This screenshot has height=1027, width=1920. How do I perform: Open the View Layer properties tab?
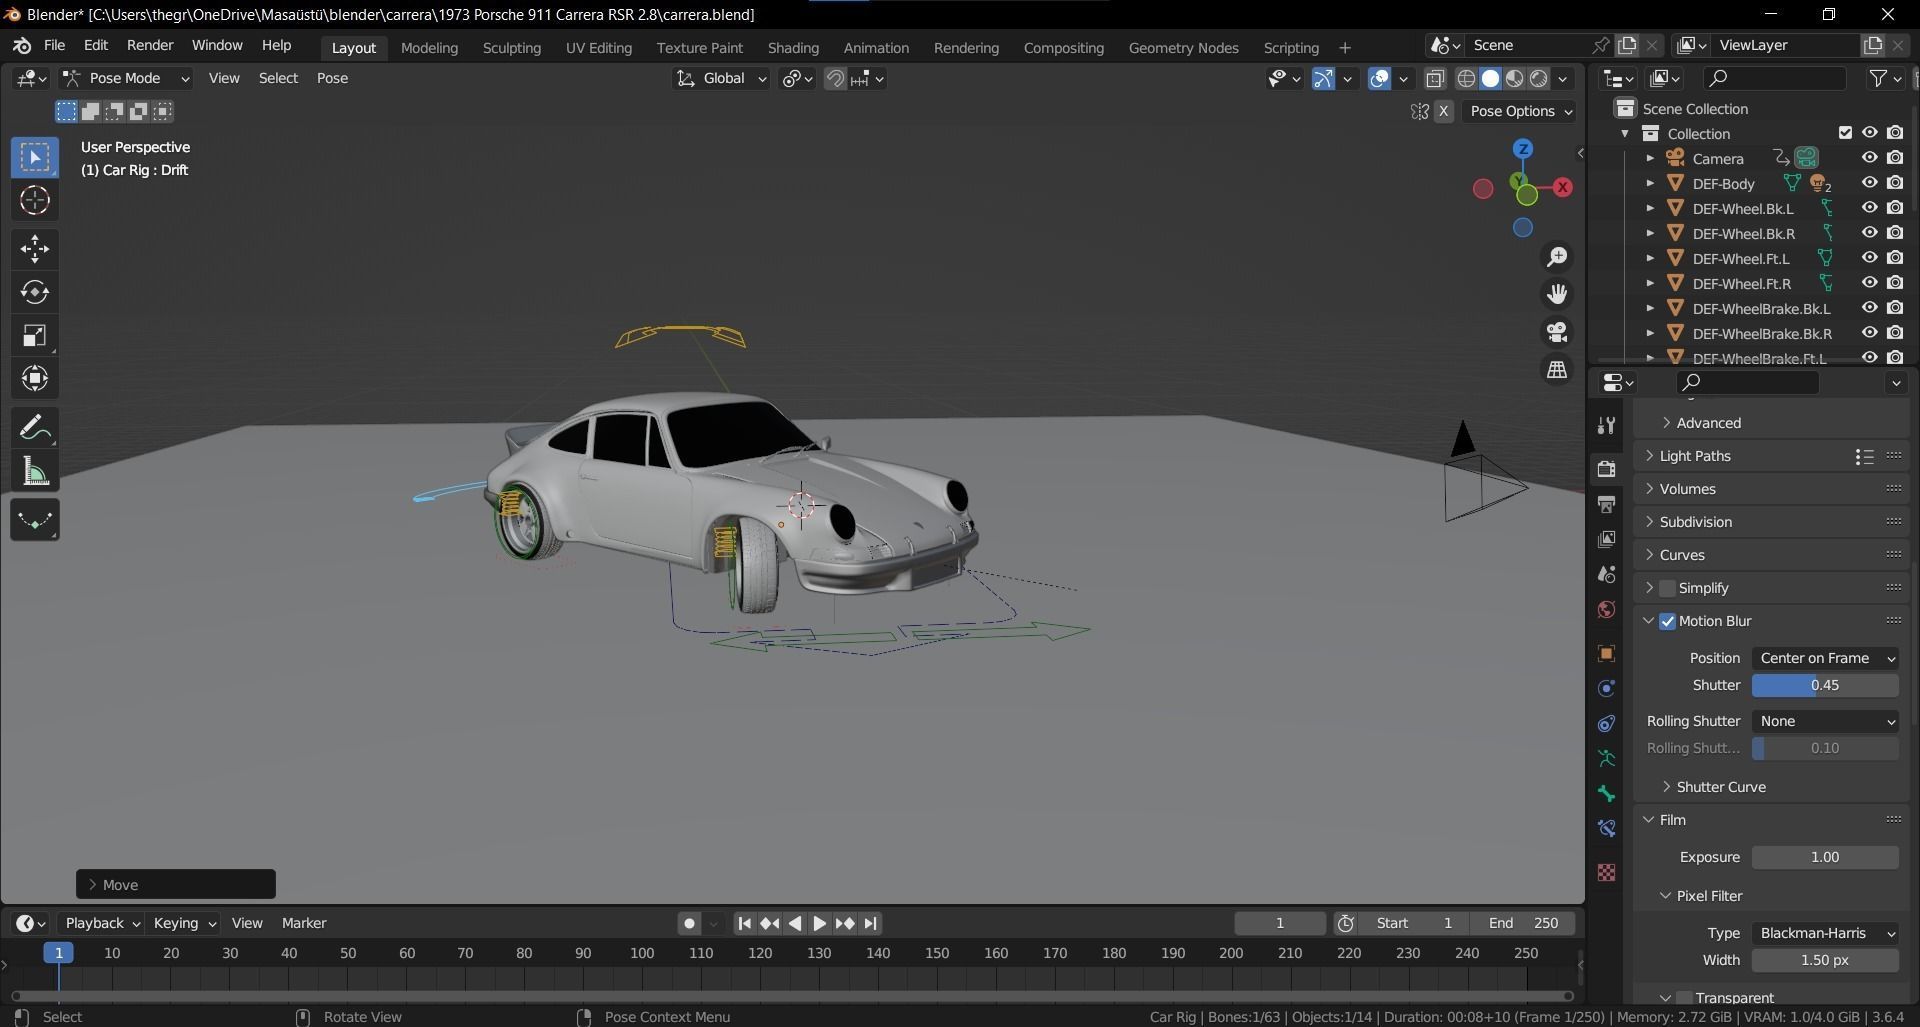coord(1606,539)
